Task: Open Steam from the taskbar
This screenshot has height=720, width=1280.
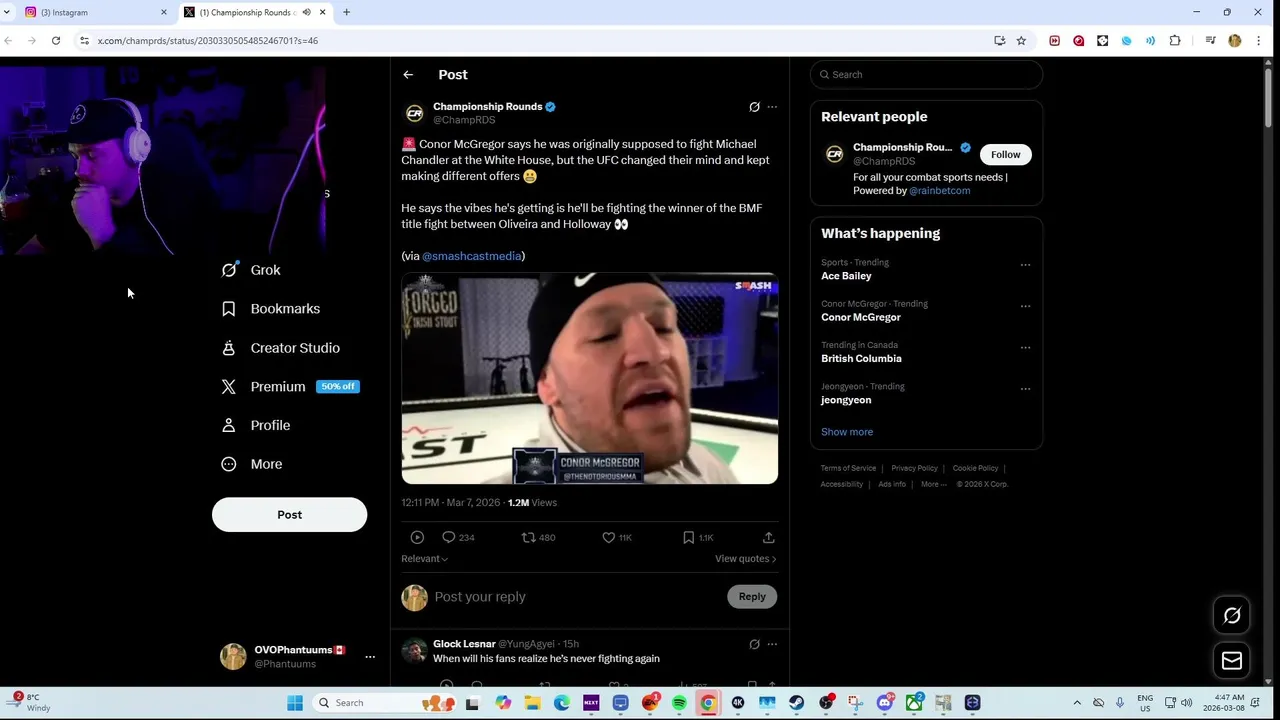Action: tap(796, 703)
